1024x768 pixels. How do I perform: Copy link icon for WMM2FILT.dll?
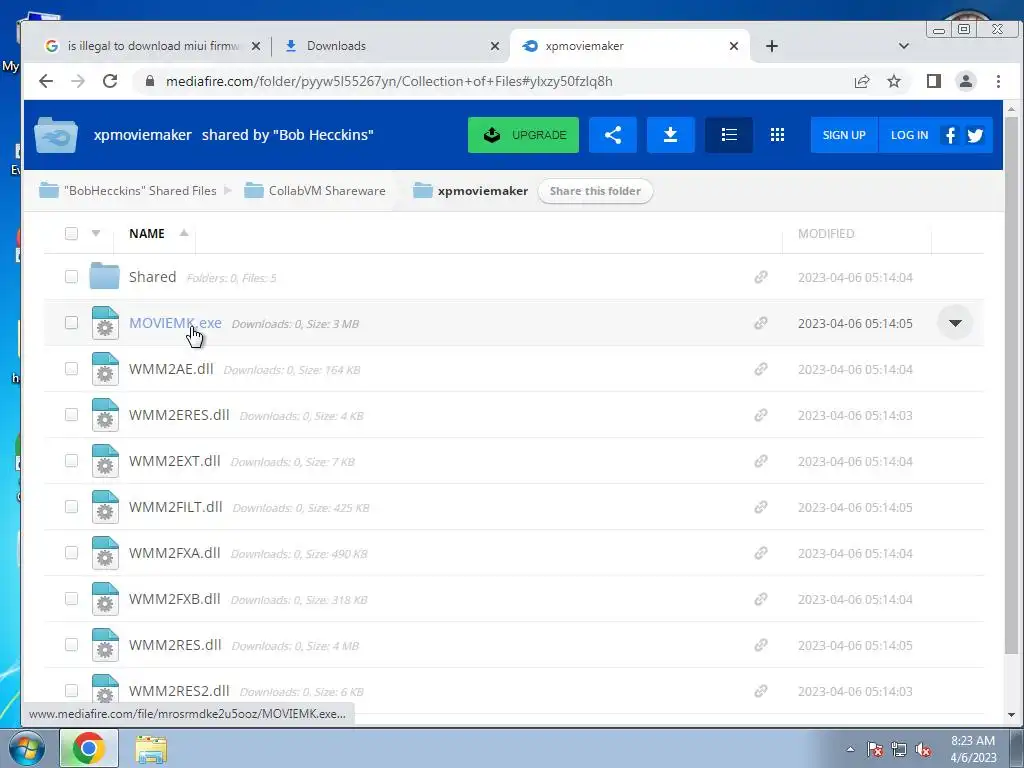(761, 507)
